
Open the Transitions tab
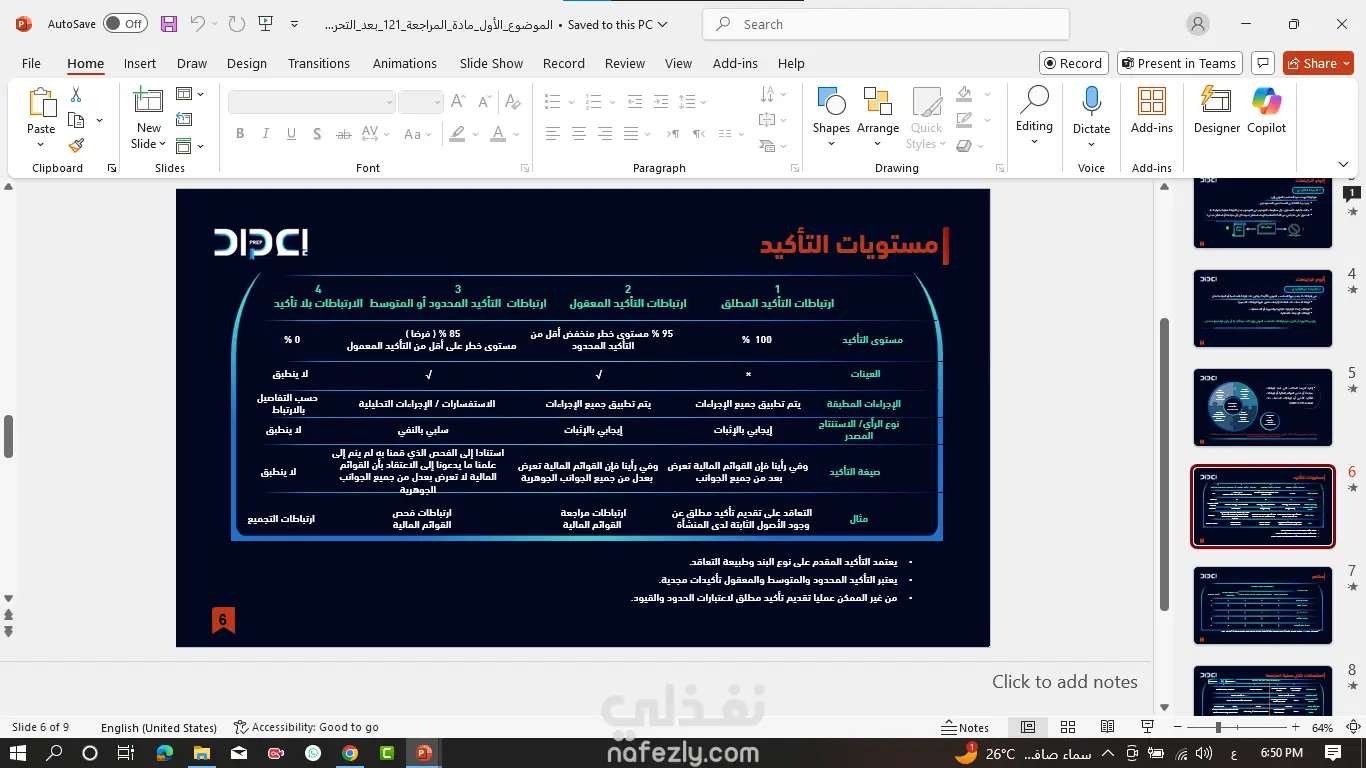[x=319, y=63]
